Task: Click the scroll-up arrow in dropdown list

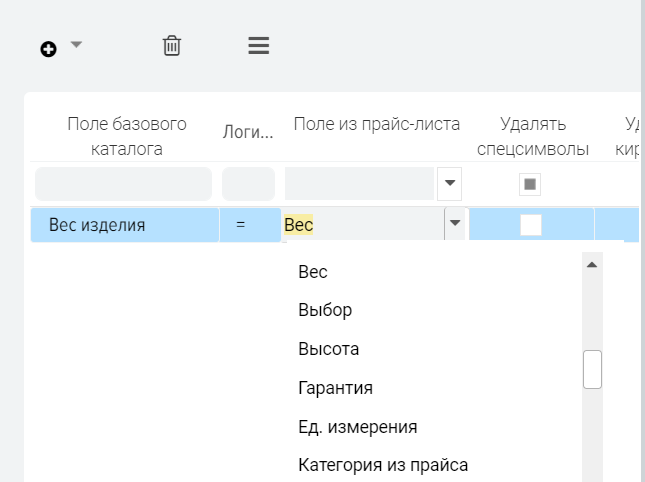Action: [x=592, y=265]
